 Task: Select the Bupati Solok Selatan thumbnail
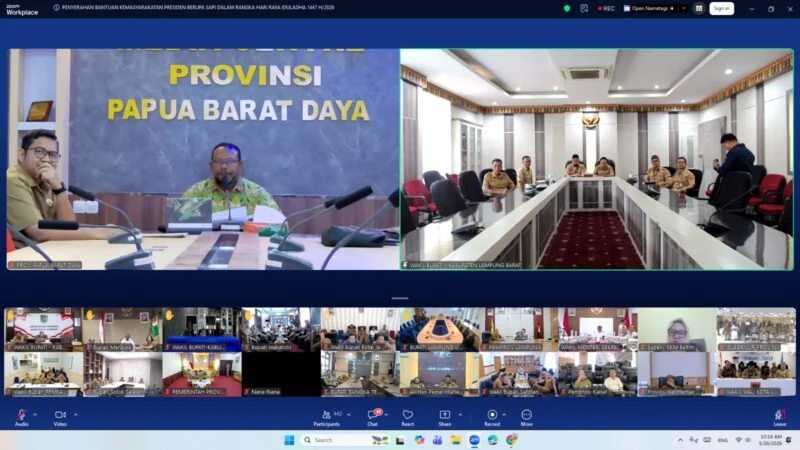click(123, 374)
